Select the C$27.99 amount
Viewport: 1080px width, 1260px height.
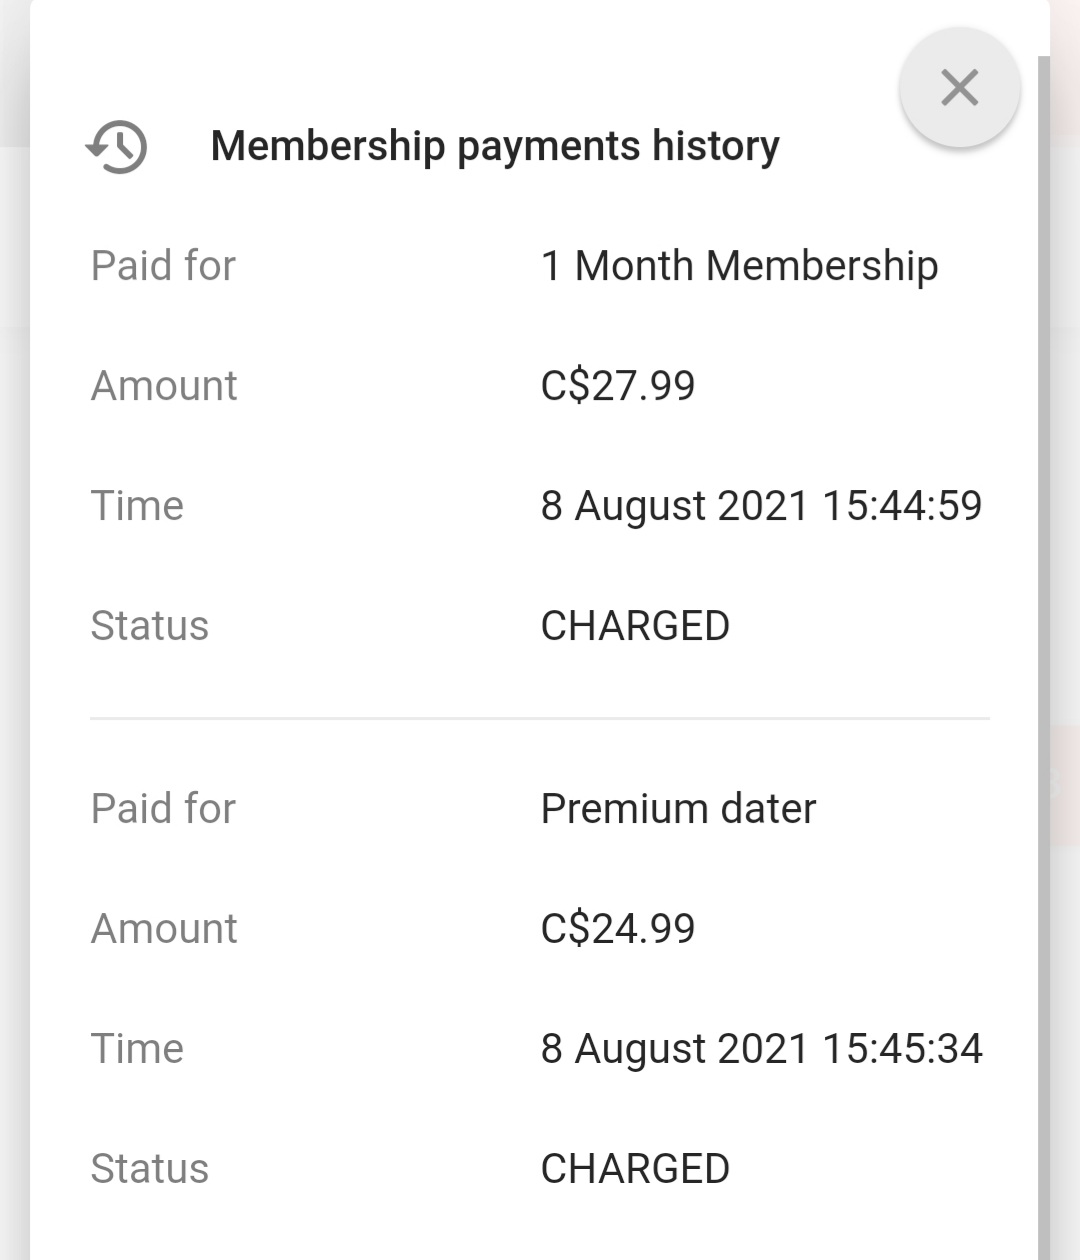pos(617,386)
